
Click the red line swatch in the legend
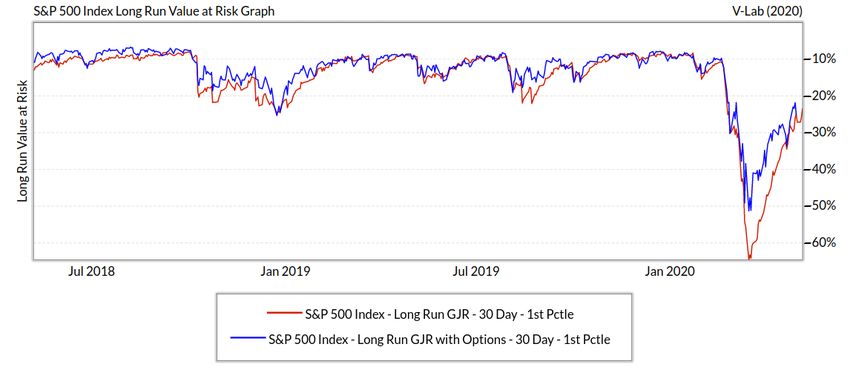pos(283,314)
